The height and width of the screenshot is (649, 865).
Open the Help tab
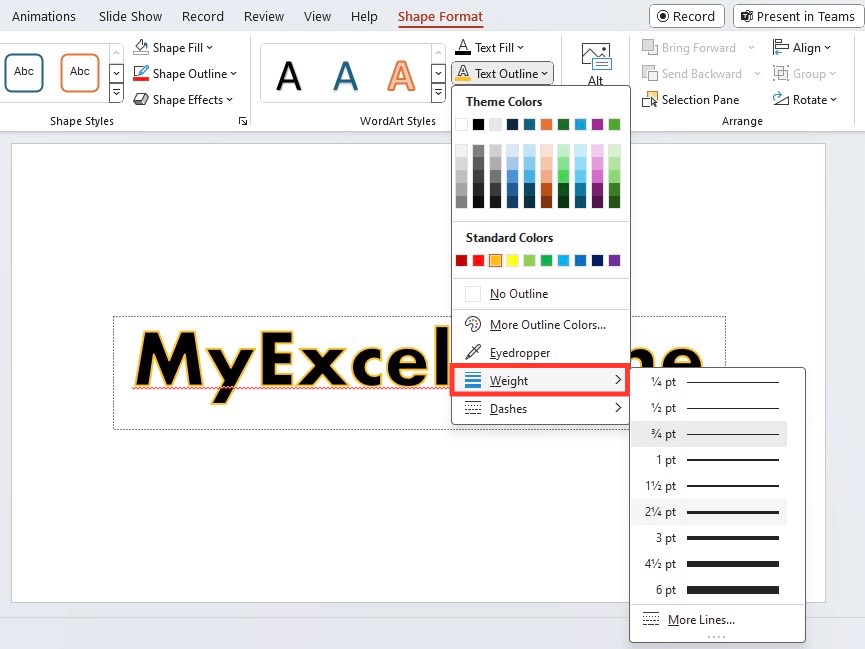pyautogui.click(x=364, y=17)
